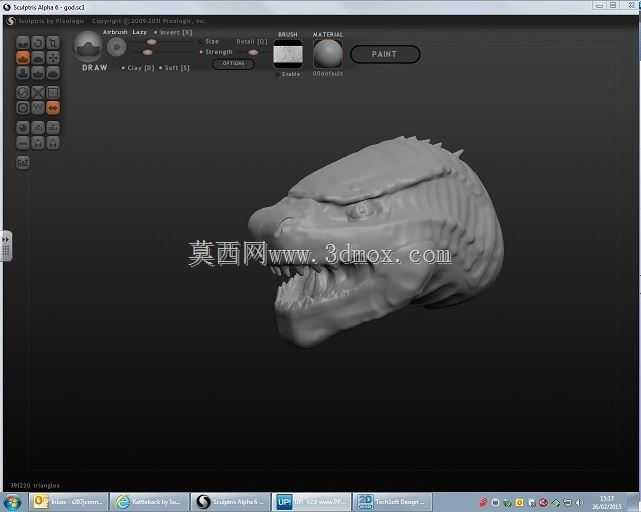Click the brush Size slider knob

click(151, 42)
